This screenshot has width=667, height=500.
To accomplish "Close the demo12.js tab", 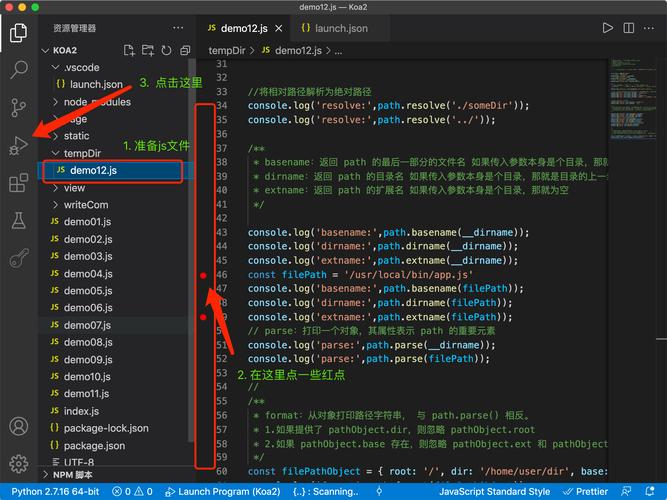I will click(279, 29).
